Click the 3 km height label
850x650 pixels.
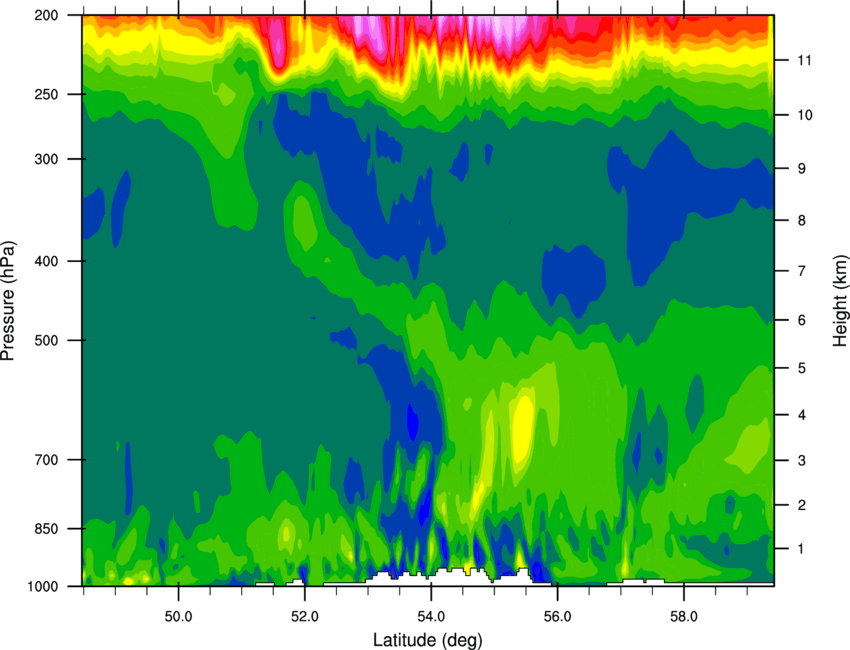point(802,460)
